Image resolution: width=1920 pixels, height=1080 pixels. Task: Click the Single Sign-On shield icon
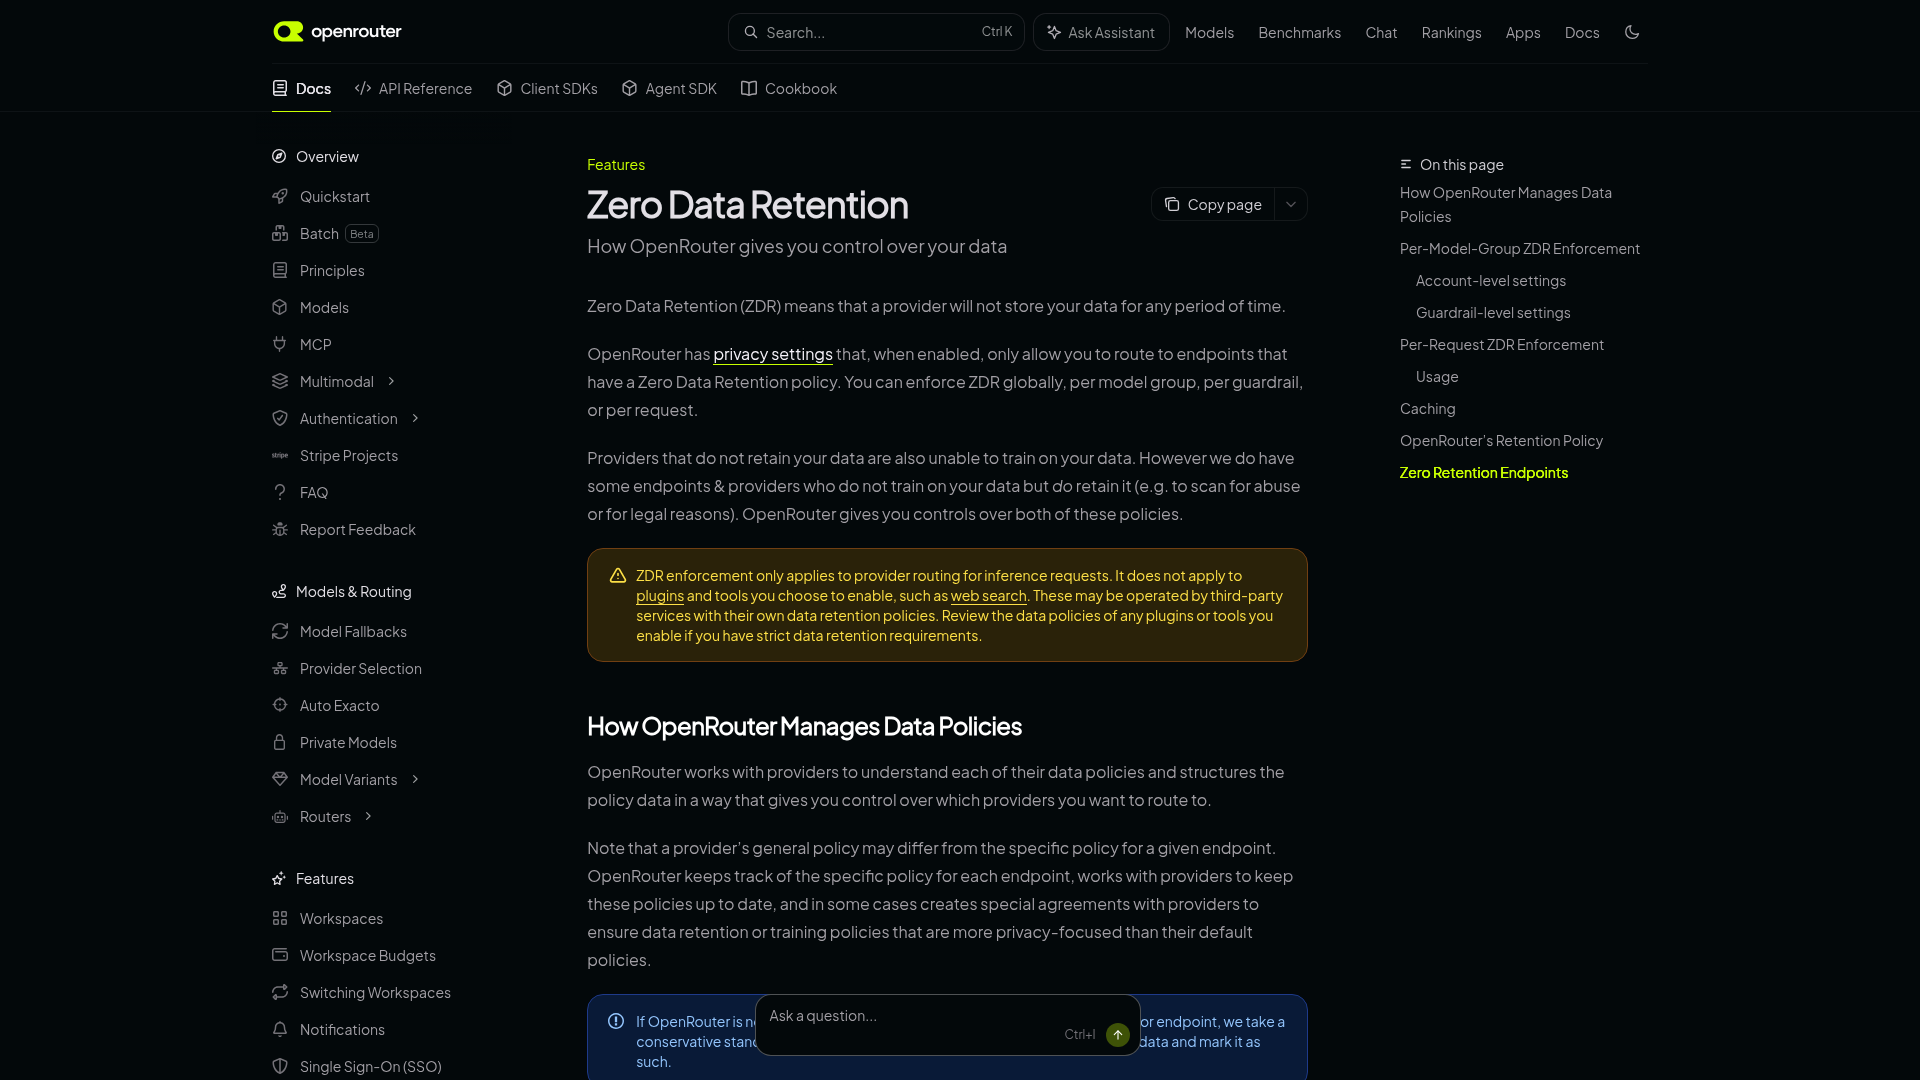tap(280, 1066)
